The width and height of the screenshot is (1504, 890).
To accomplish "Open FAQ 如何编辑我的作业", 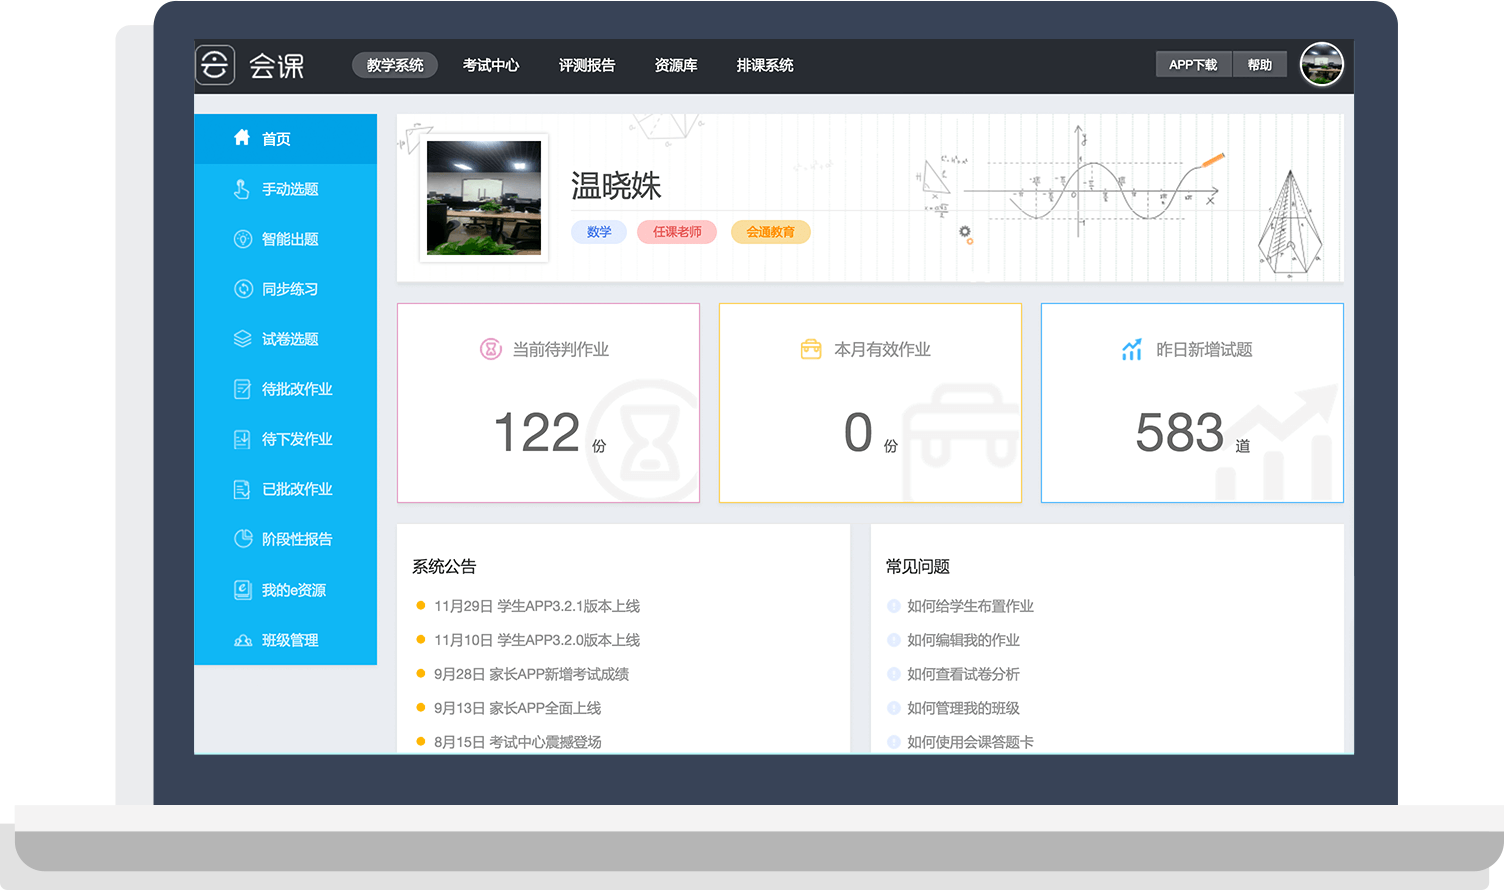I will click(x=963, y=640).
